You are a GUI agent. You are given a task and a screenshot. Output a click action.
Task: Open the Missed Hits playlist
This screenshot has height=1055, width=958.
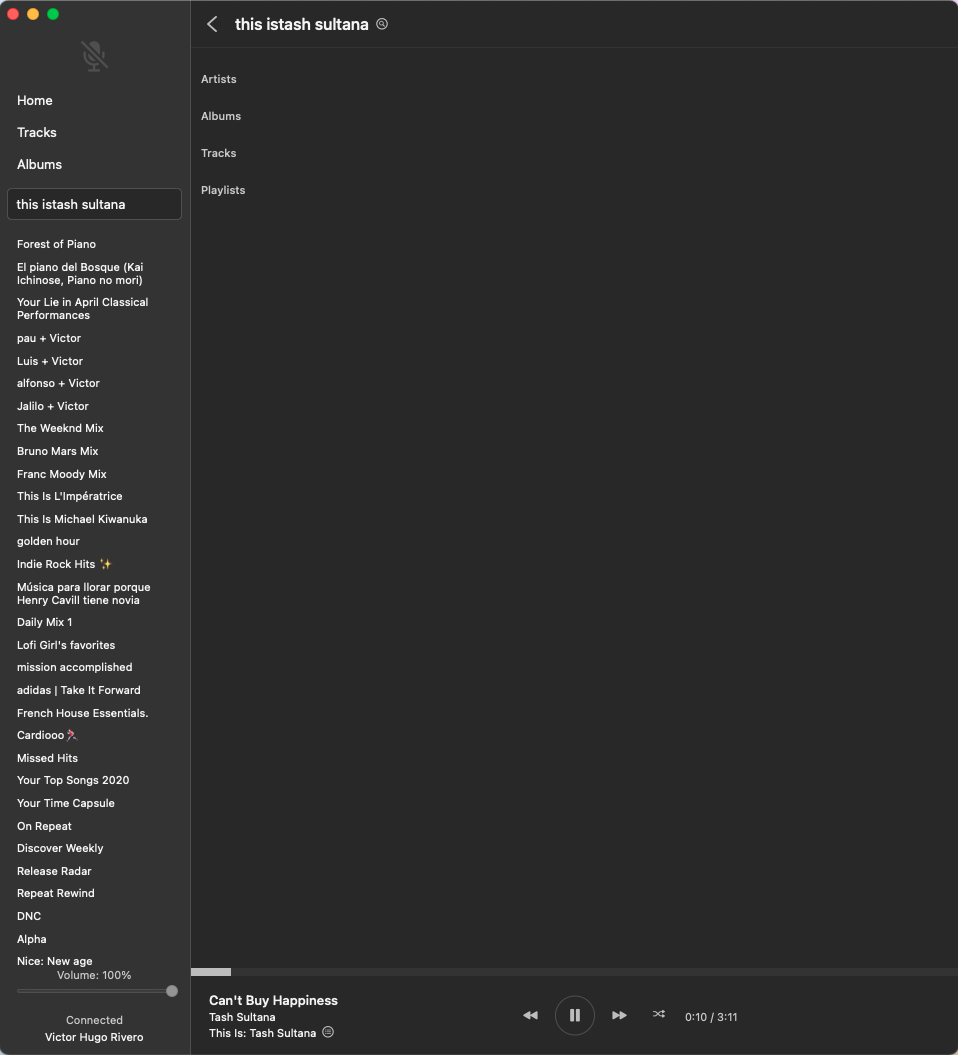click(48, 758)
